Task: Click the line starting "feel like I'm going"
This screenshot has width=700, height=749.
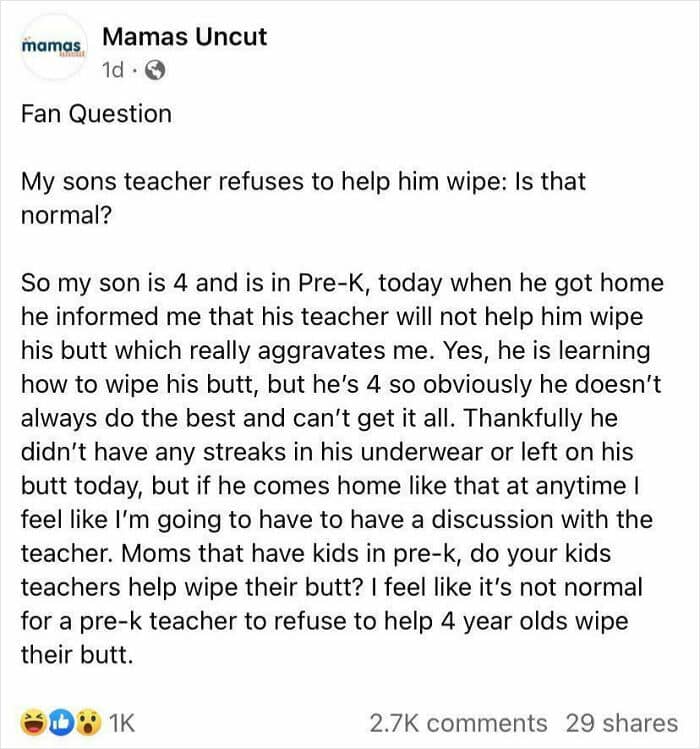Action: [x=336, y=521]
